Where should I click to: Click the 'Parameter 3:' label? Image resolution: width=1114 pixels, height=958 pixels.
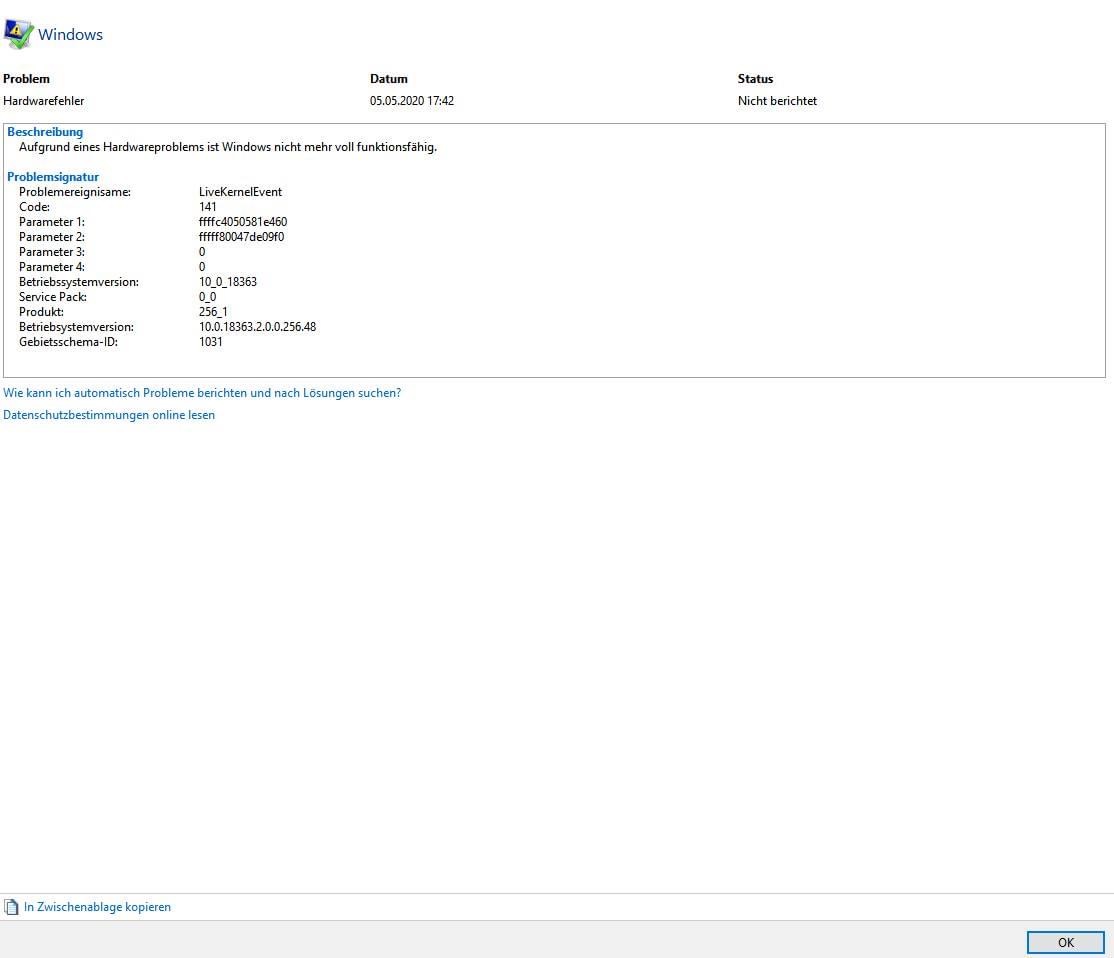[51, 252]
